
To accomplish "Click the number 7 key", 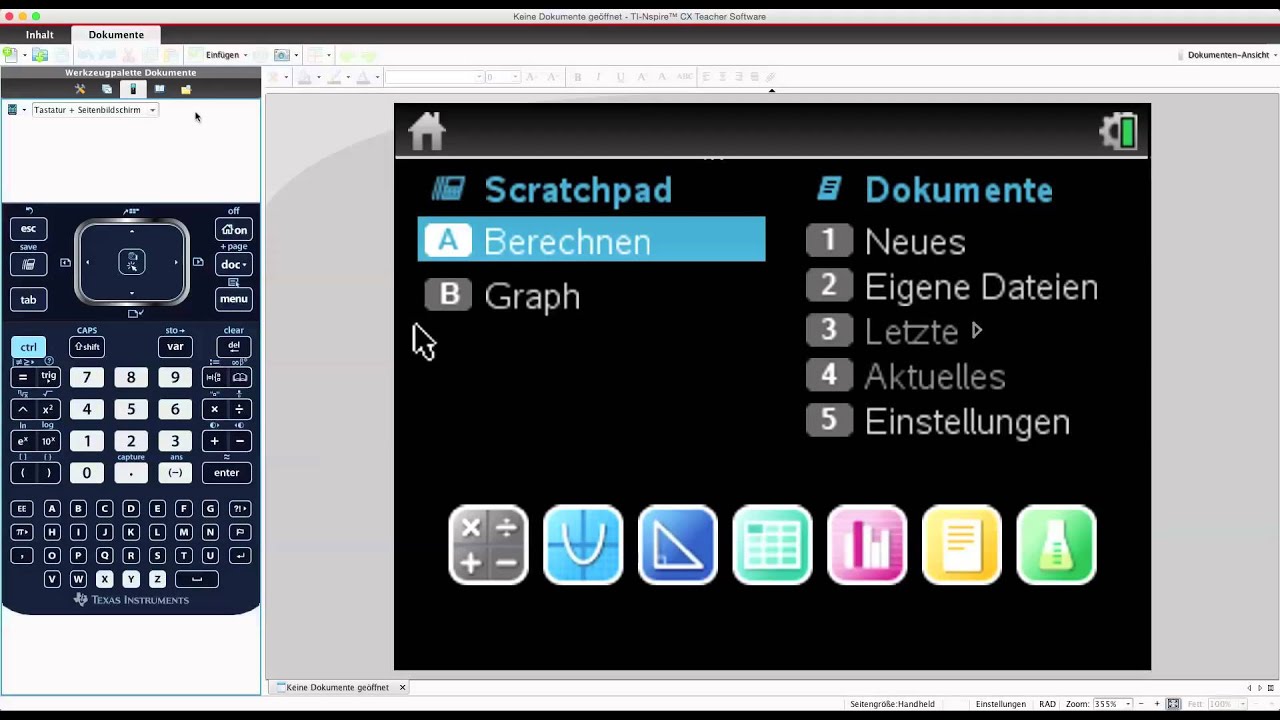I will [x=87, y=377].
